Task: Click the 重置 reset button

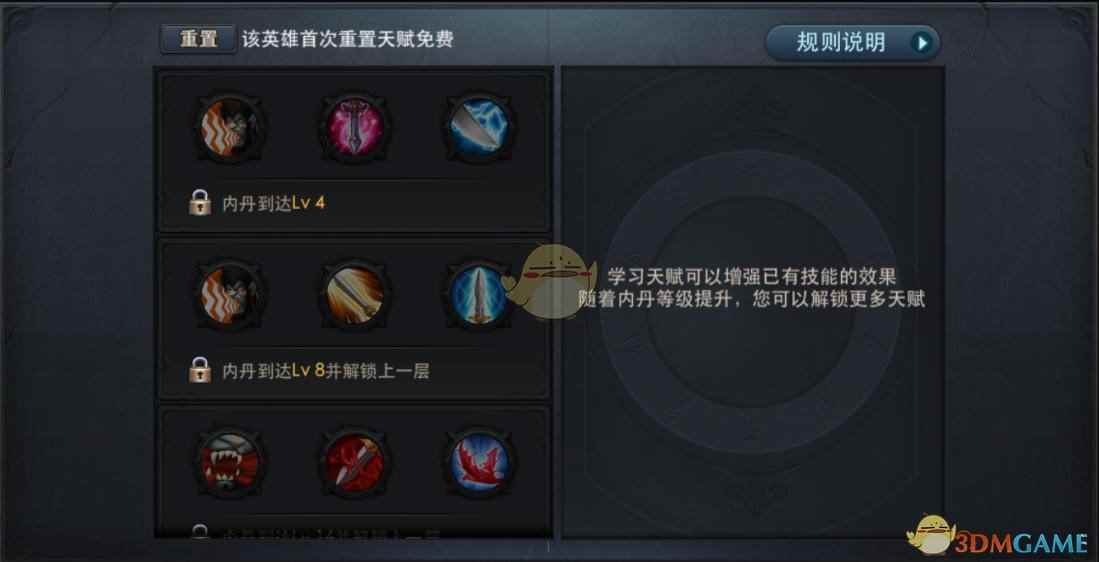Action: (x=198, y=39)
